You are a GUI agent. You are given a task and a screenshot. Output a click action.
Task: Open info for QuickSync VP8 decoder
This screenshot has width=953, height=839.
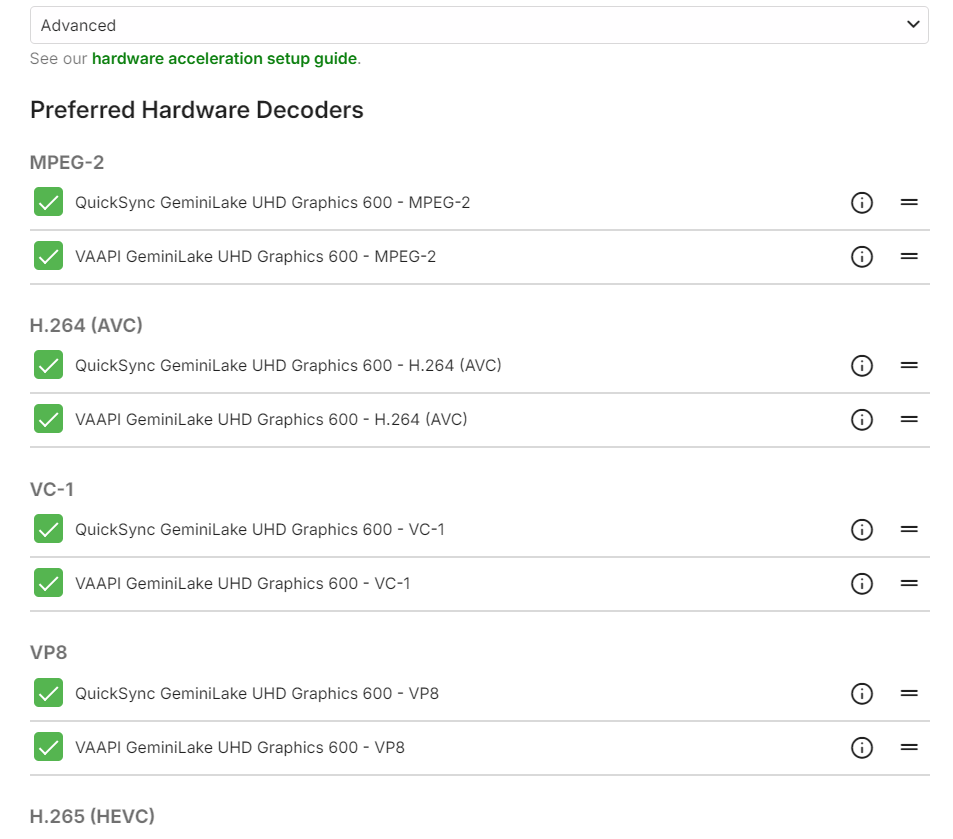click(862, 694)
